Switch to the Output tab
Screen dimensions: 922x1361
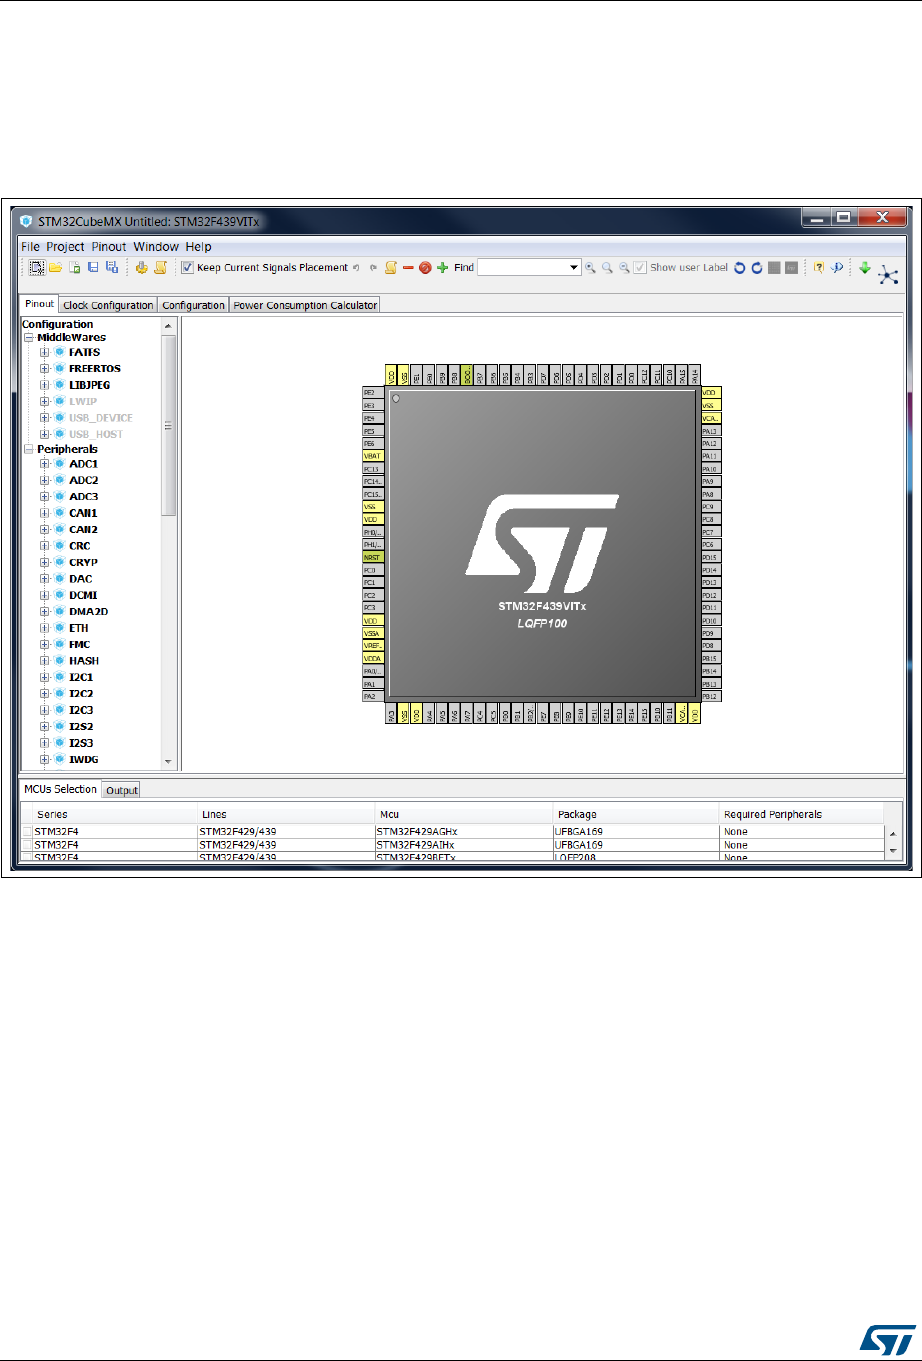click(122, 790)
